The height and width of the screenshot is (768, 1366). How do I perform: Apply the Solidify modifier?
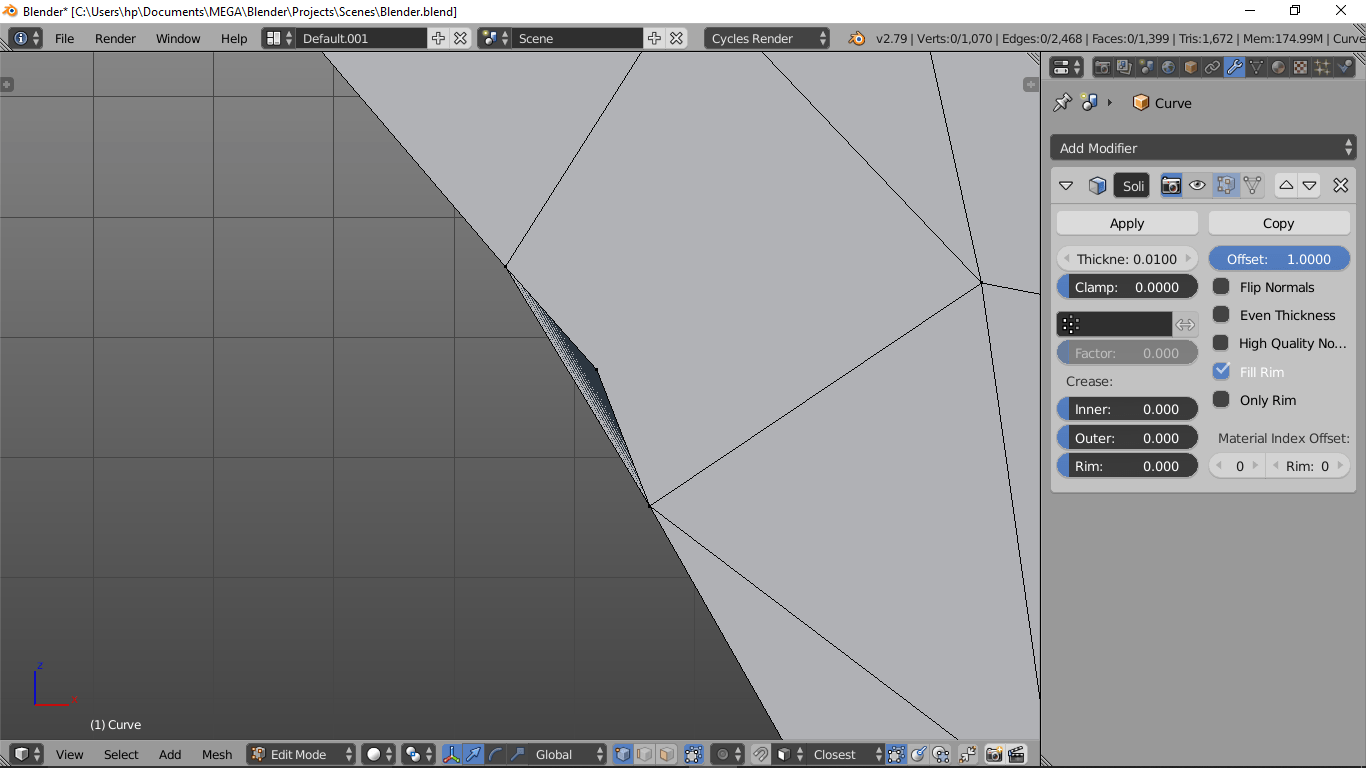click(x=1126, y=222)
